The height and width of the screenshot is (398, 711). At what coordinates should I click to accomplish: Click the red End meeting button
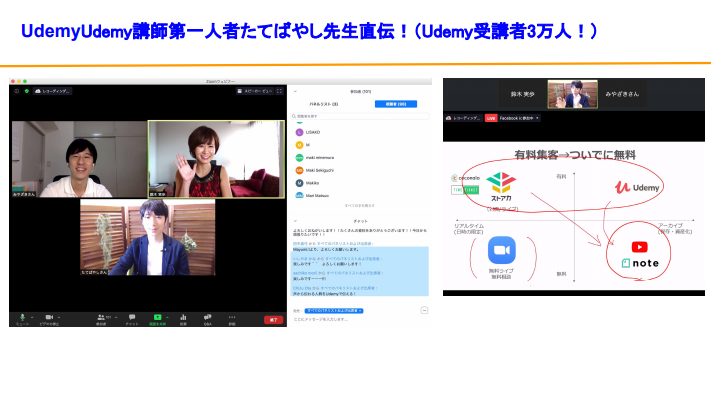pos(273,320)
